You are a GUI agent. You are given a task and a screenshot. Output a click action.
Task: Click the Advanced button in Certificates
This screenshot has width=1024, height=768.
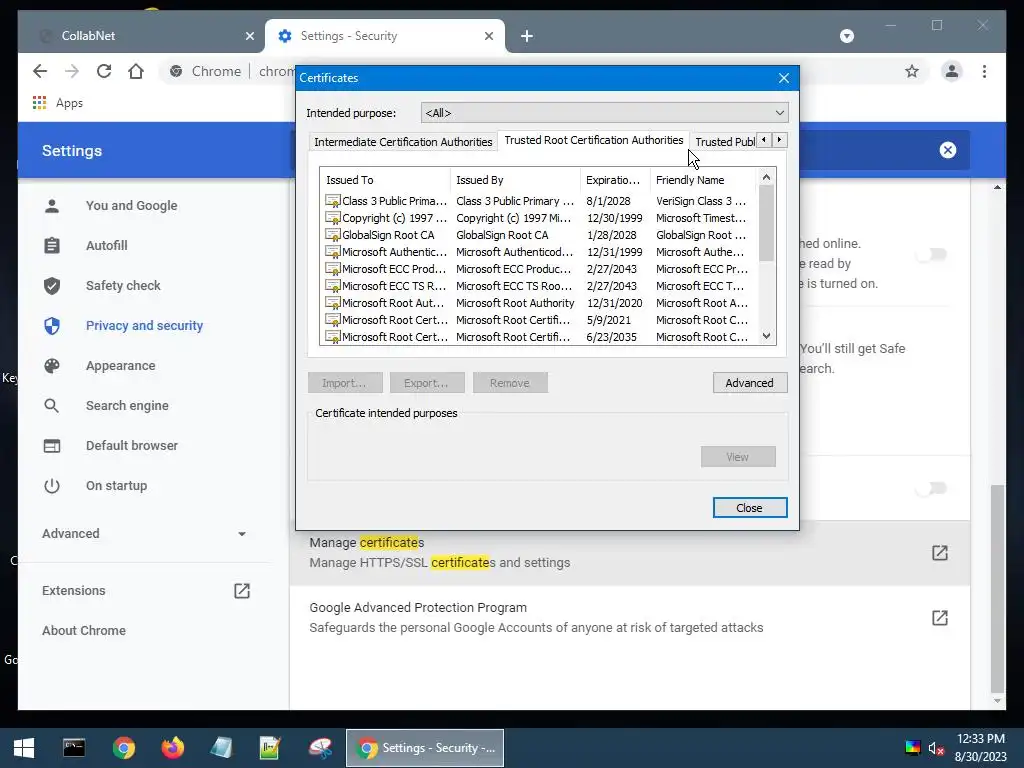750,383
